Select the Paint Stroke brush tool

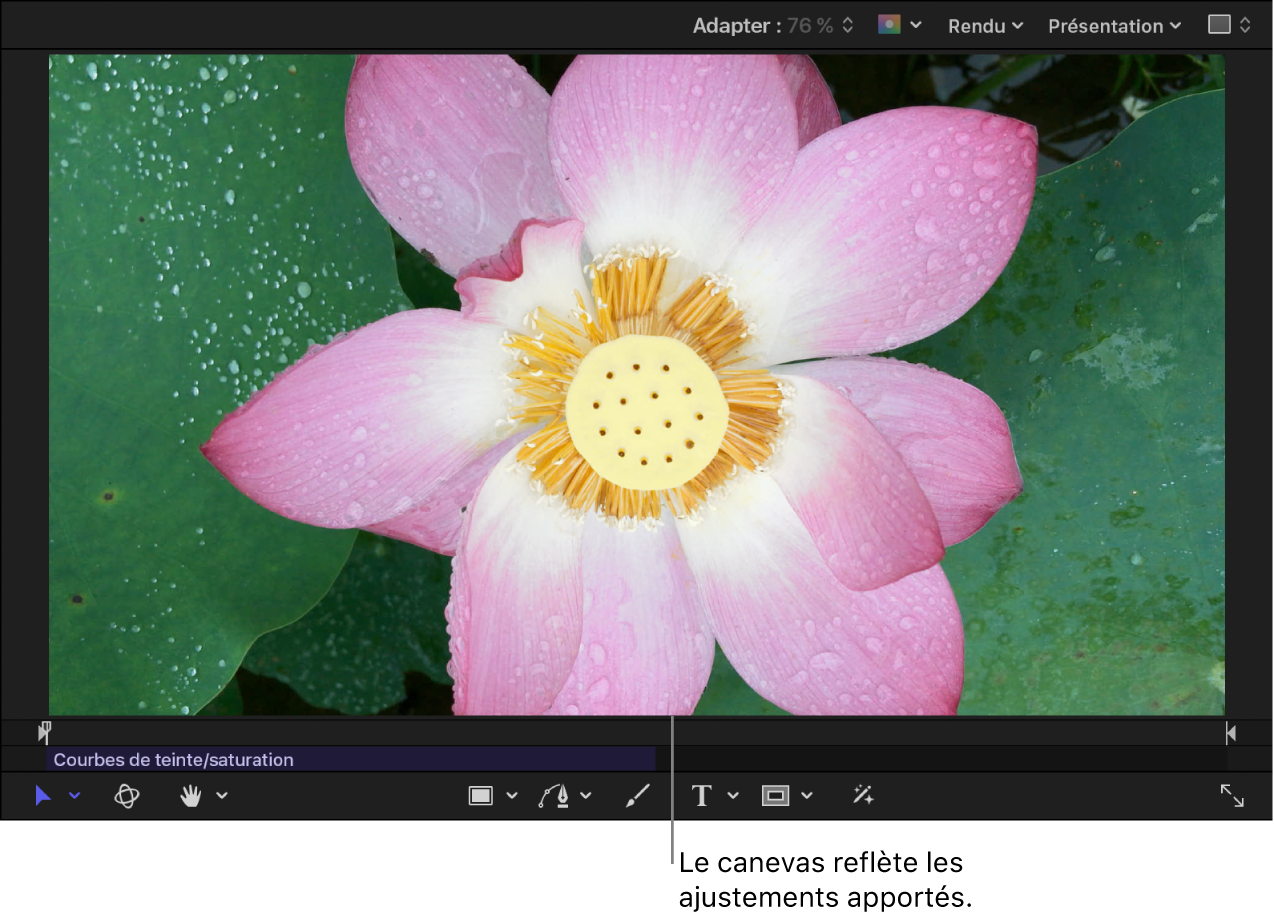(637, 796)
